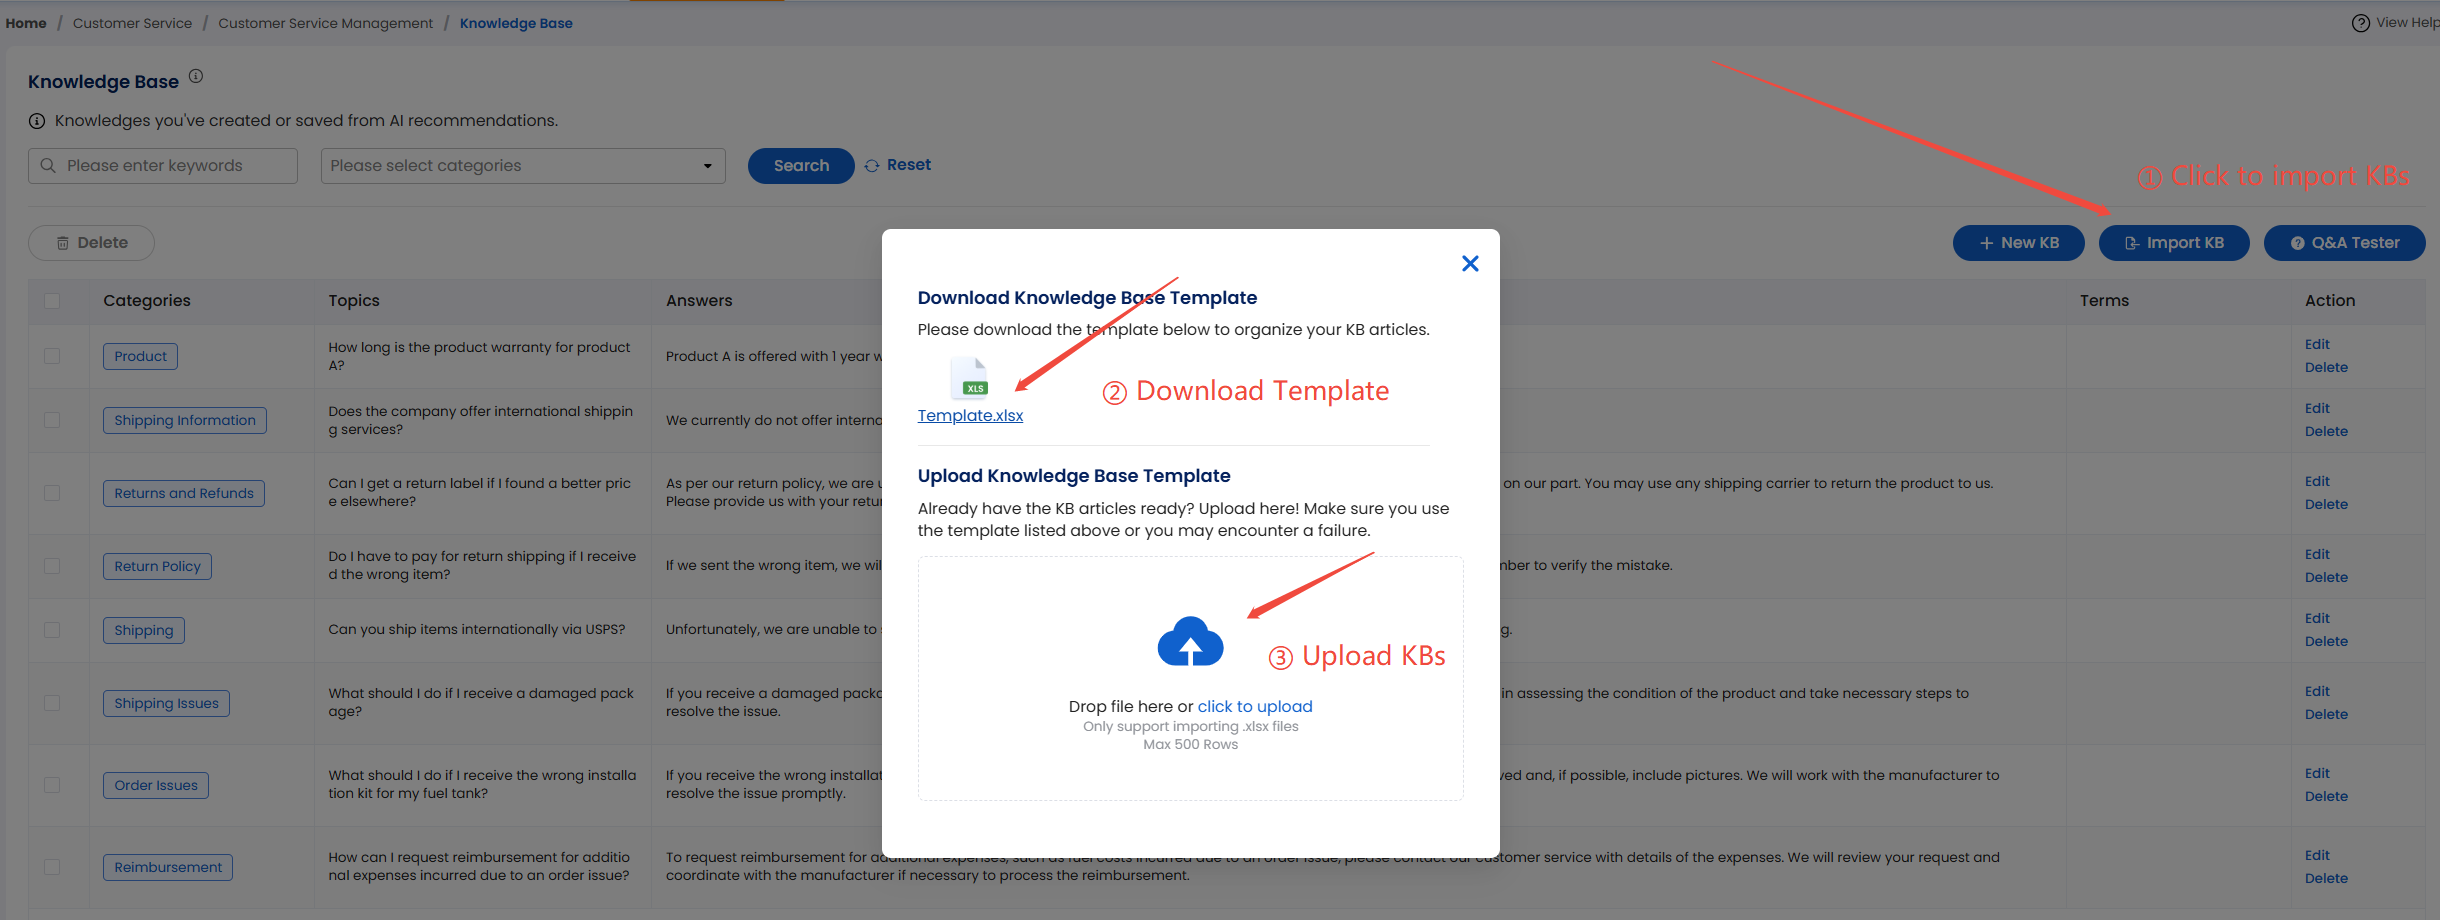
Task: Click the Shipping Information category tag
Action: click(x=185, y=420)
